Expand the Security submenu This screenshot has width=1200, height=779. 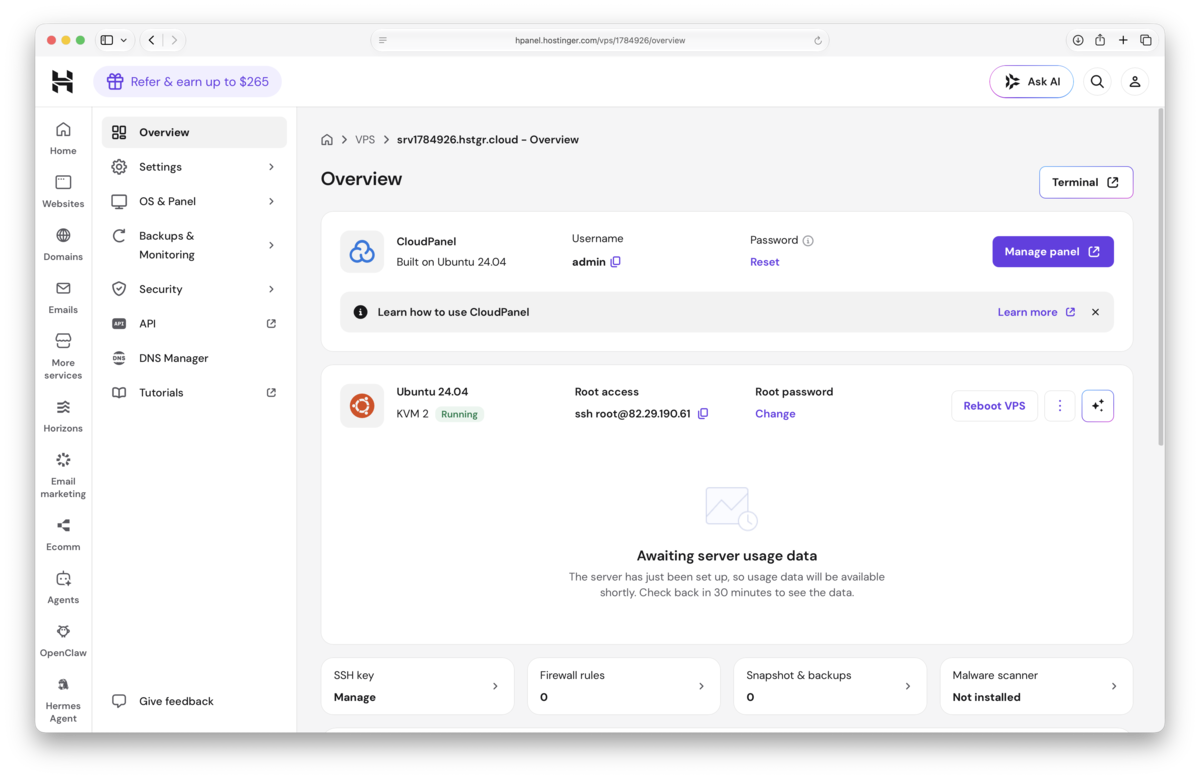point(271,289)
